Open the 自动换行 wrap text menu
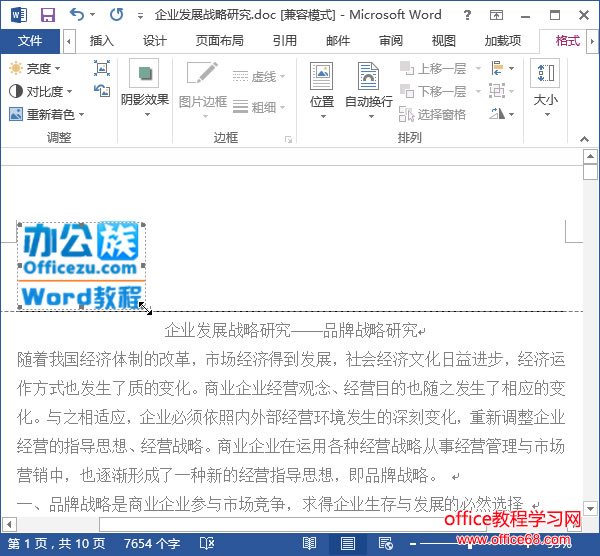The image size is (600, 556). (x=369, y=90)
